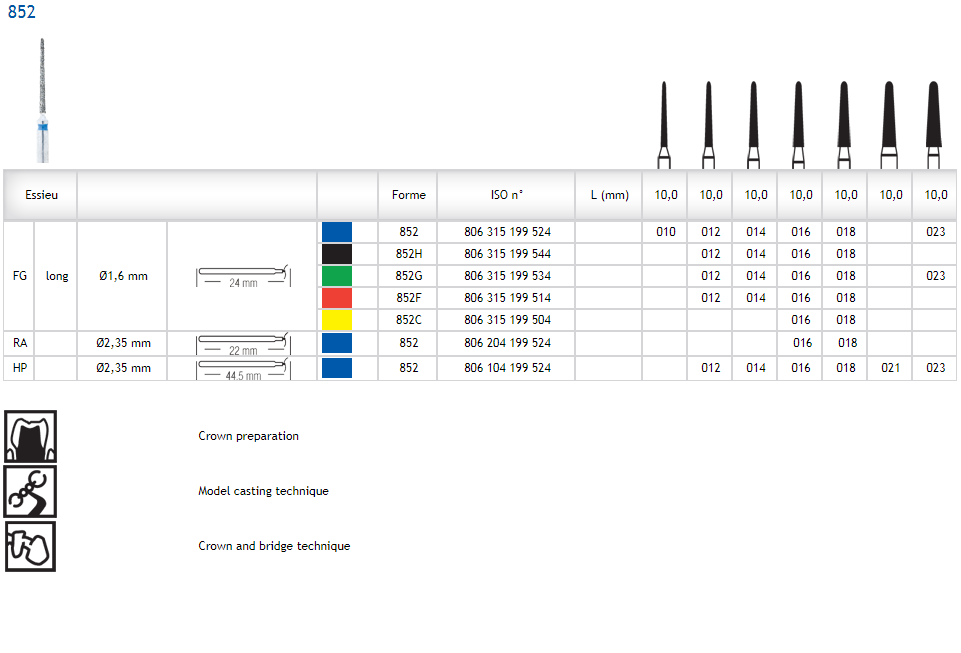This screenshot has width=961, height=653.
Task: Select the thinnest bur silhouette above 010
Action: [x=664, y=124]
